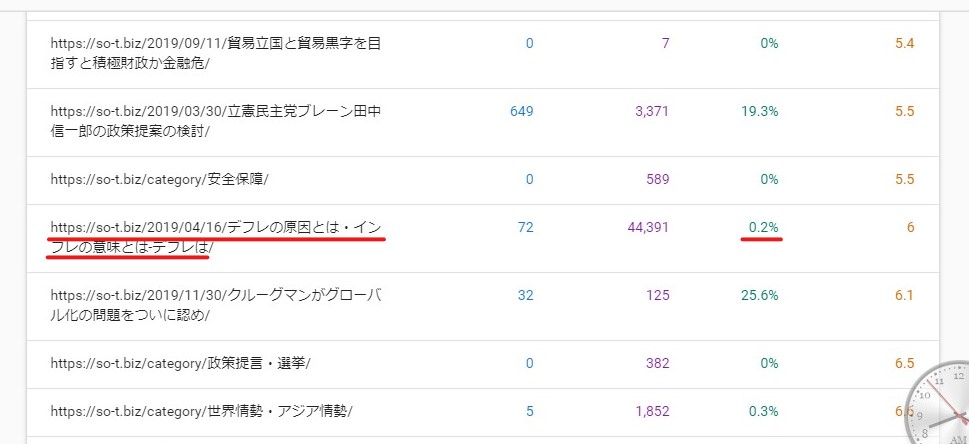The image size is (969, 444).
Task: Click the 44,391 impressions value
Action: coord(648,228)
